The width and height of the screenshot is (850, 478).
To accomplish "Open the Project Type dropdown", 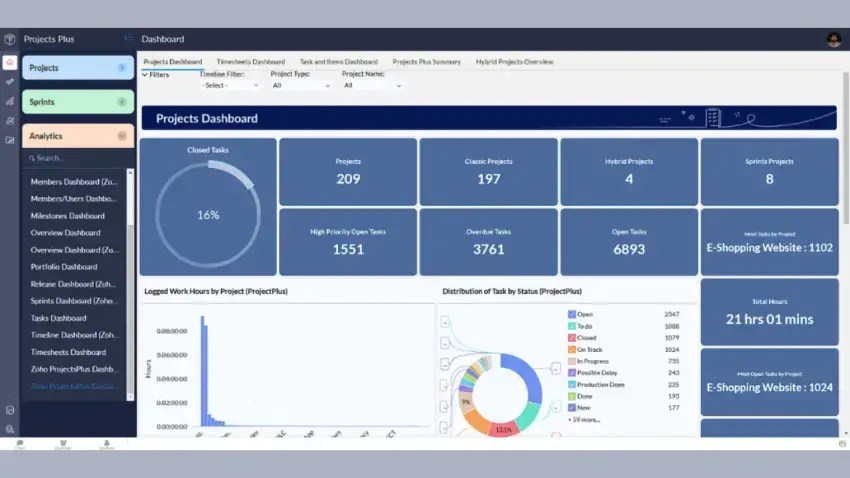I will (300, 85).
